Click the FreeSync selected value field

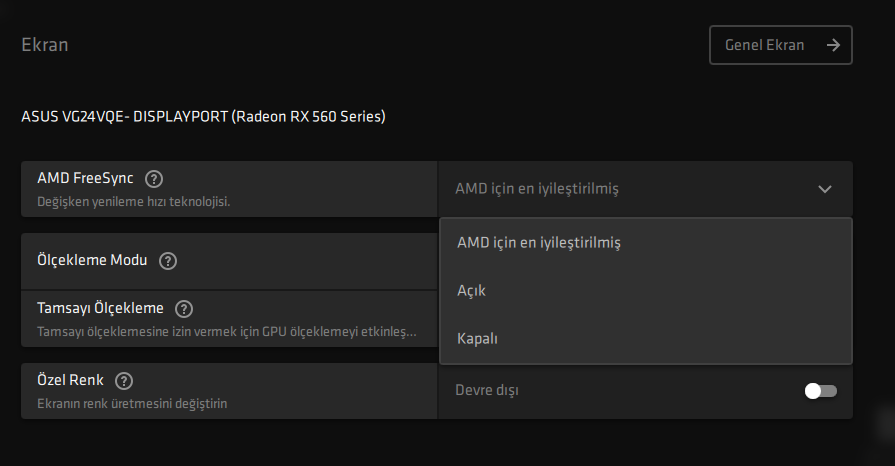coord(536,188)
